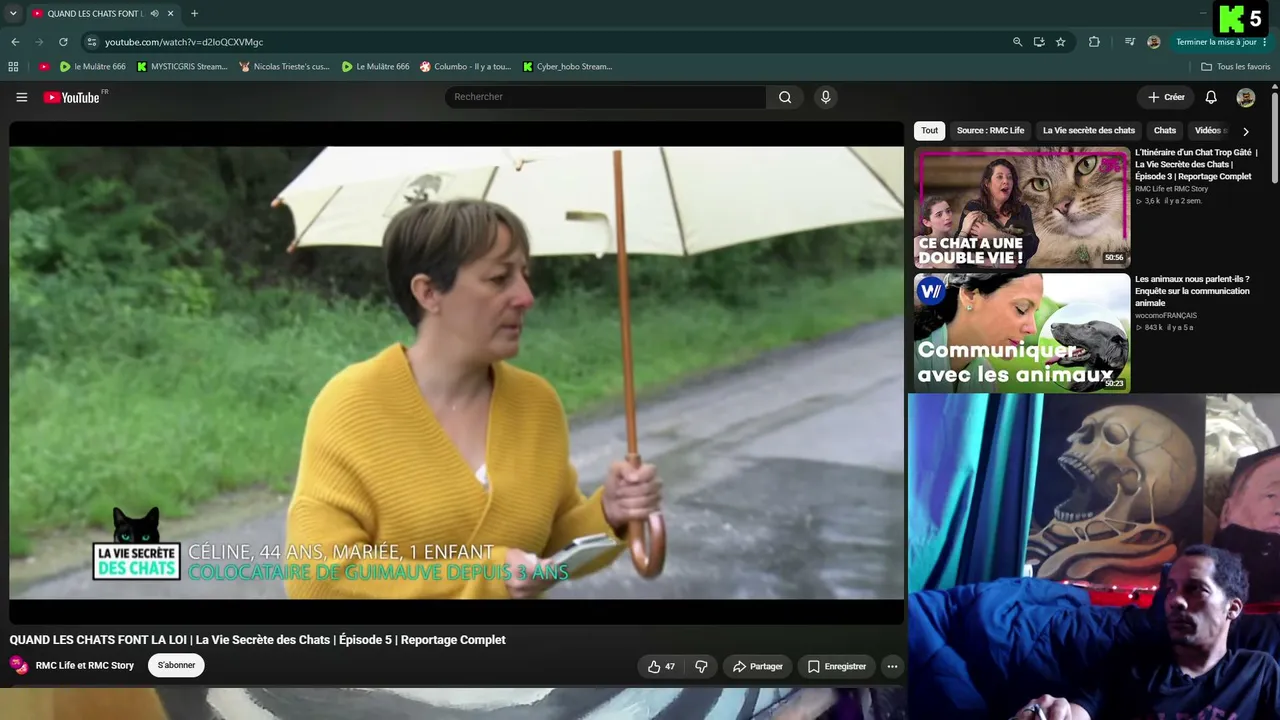Viewport: 1280px width, 720px height.
Task: Open the browser extensions puzzle icon
Action: click(1094, 42)
